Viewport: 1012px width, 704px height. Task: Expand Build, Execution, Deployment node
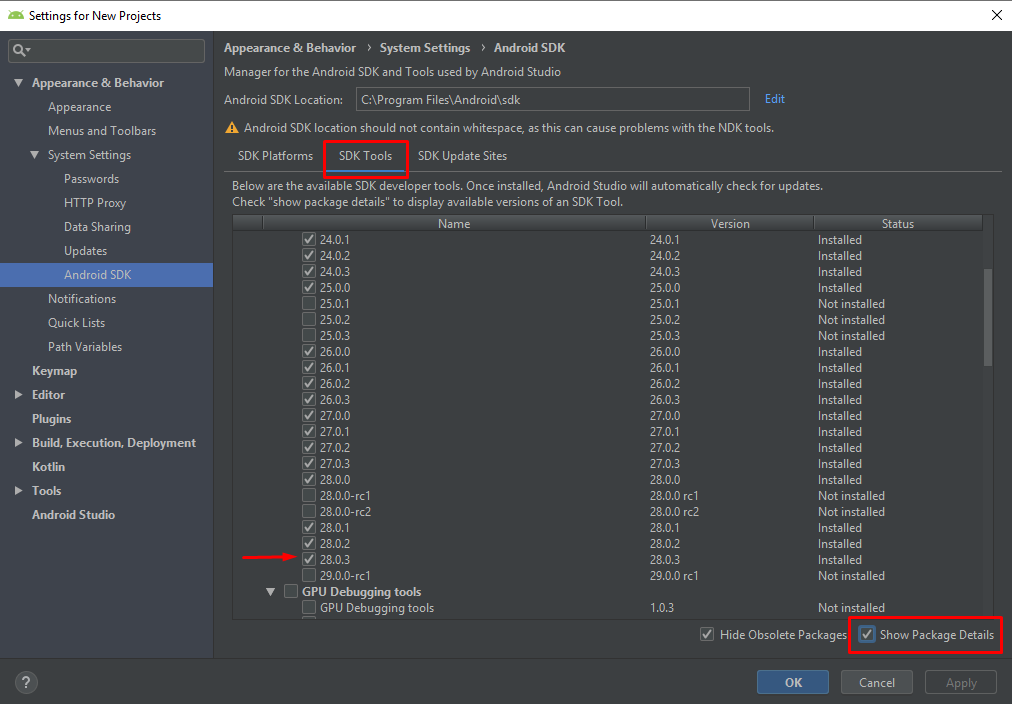point(19,443)
